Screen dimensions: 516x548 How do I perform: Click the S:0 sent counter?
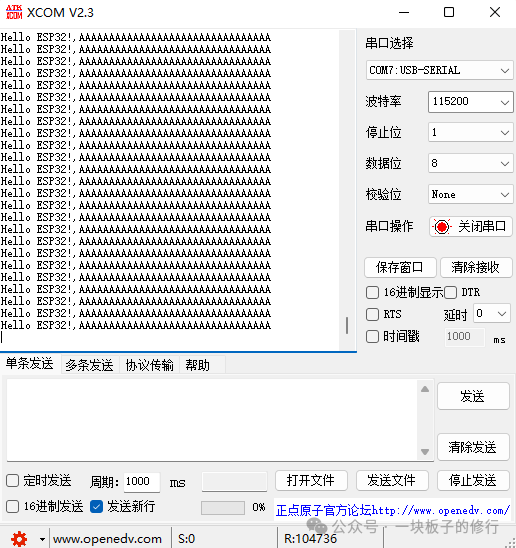click(x=186, y=539)
